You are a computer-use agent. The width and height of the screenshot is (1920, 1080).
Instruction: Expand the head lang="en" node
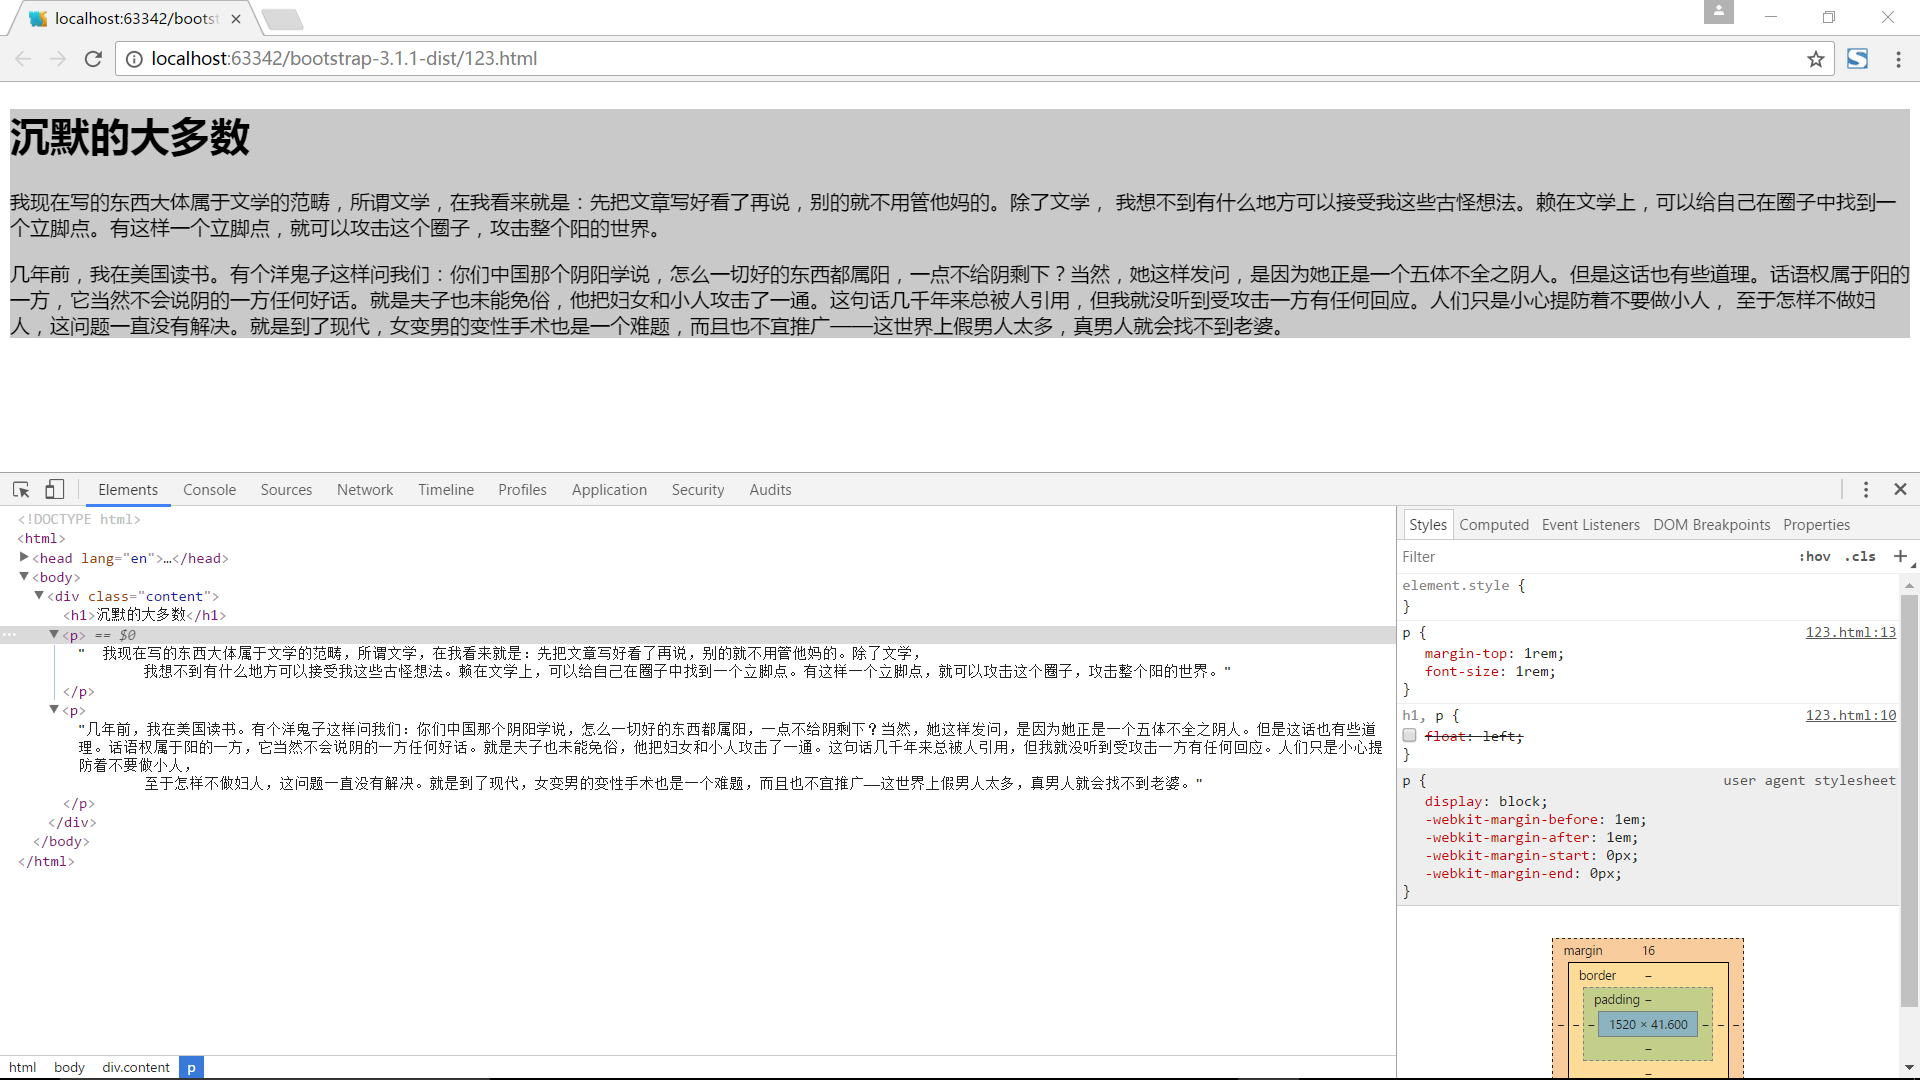coord(24,558)
